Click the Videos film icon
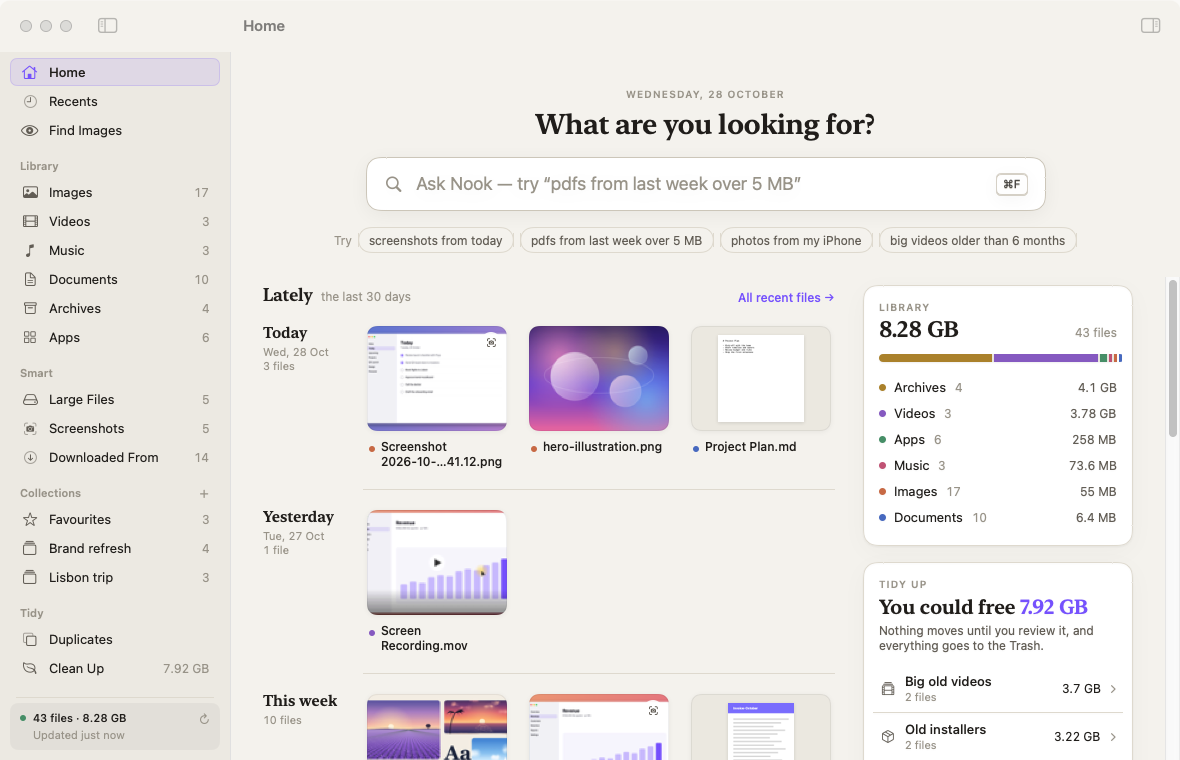The image size is (1180, 760). 30,221
